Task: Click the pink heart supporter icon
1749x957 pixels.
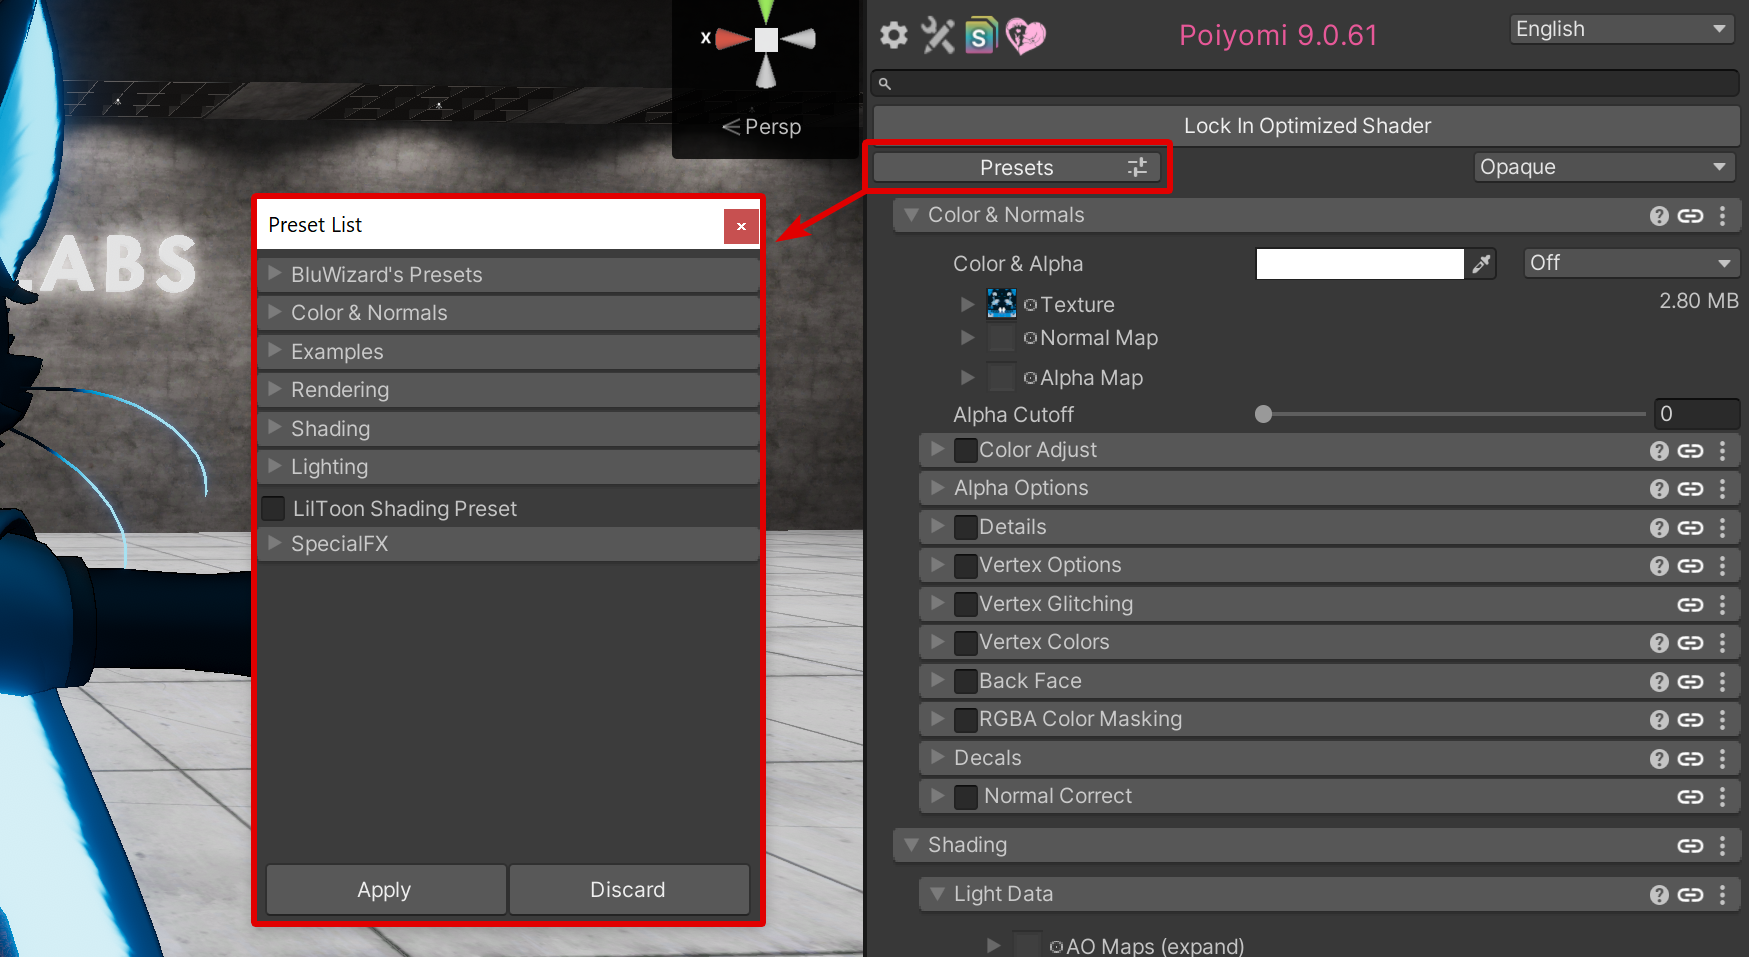Action: [x=1025, y=37]
